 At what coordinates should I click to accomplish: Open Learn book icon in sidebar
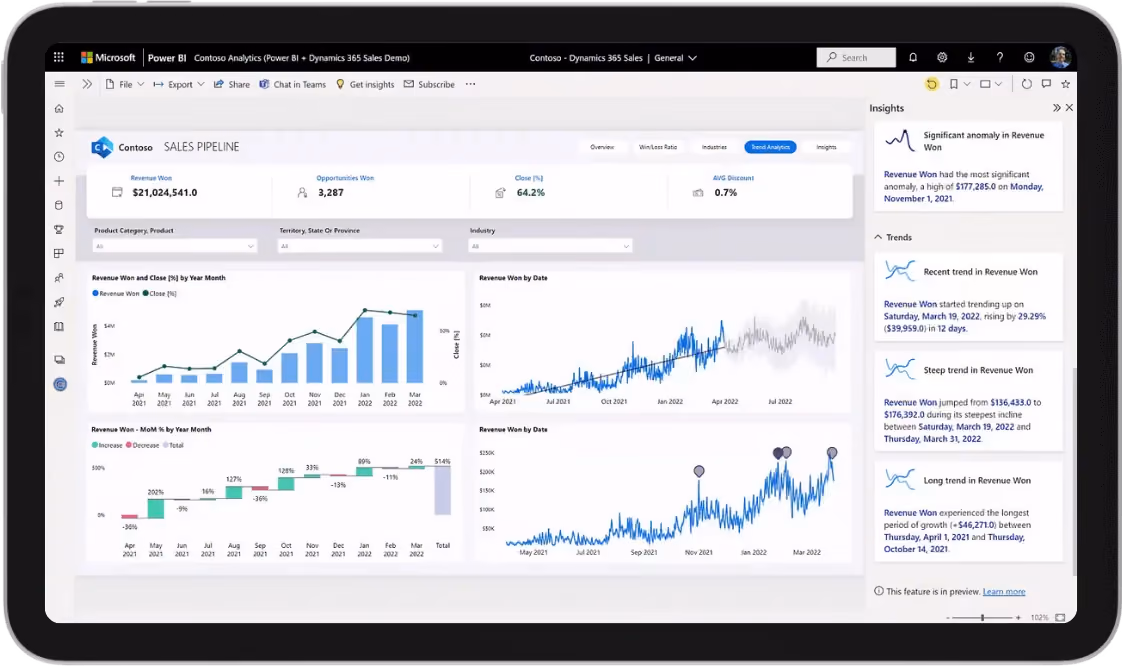[59, 326]
